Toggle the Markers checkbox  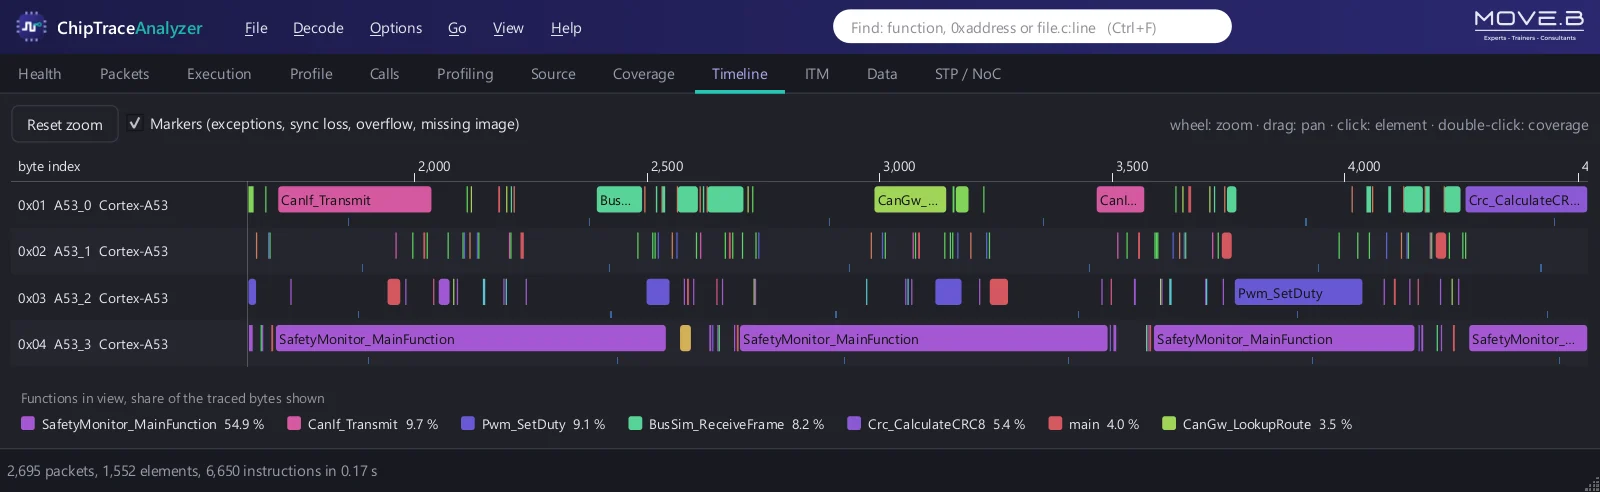point(135,124)
